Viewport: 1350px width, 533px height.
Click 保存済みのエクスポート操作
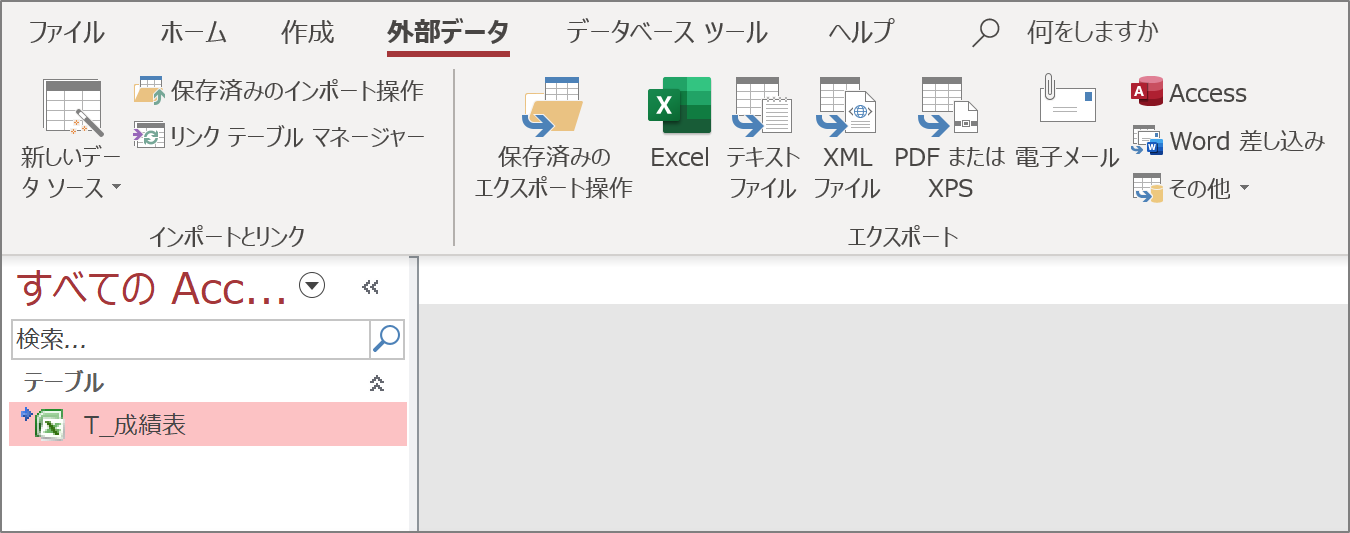553,140
